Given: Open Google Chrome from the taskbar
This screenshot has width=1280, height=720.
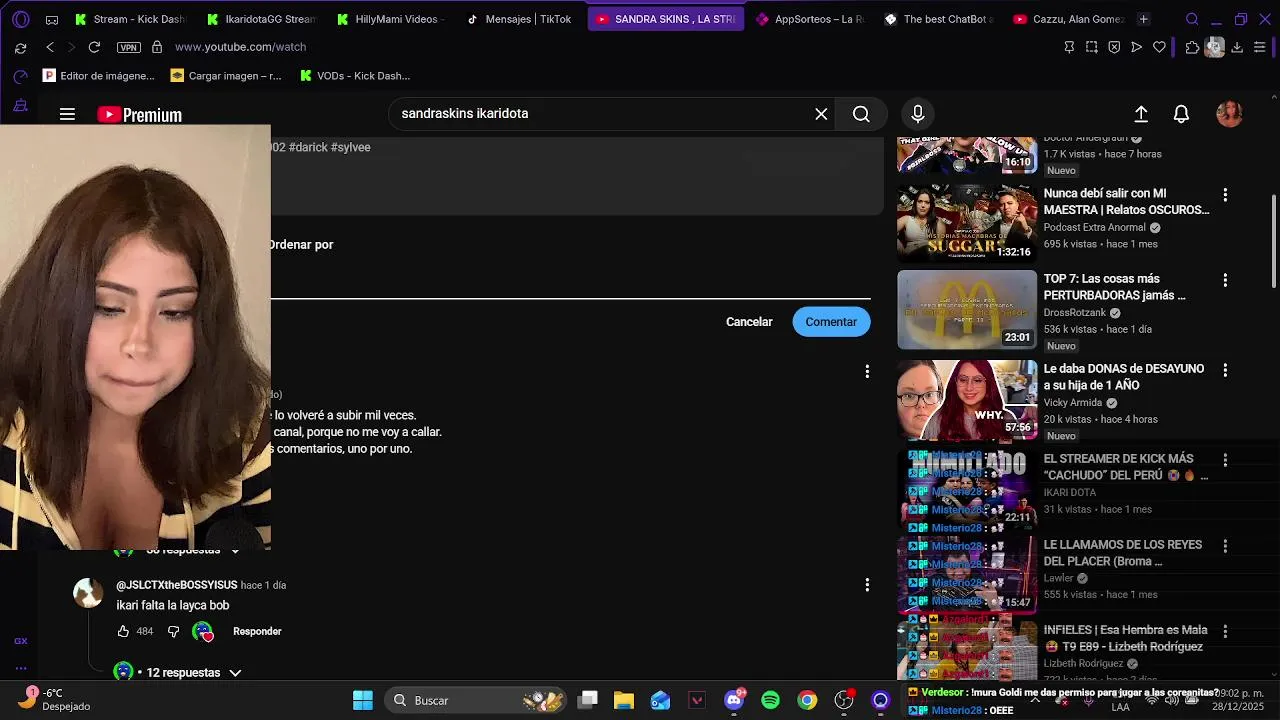Looking at the screenshot, I should coord(807,700).
